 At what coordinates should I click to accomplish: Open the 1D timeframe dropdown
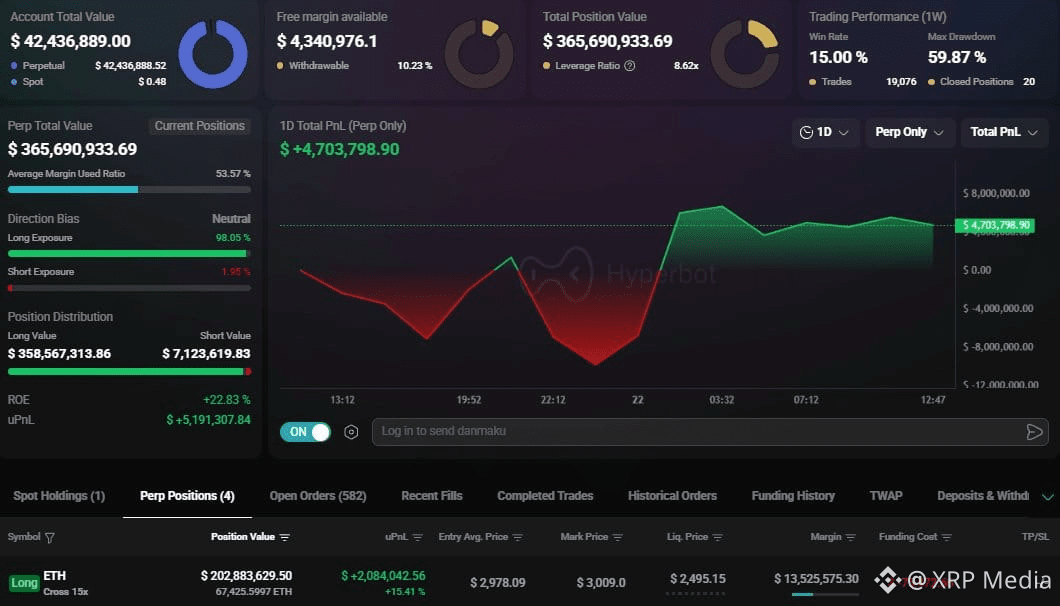[x=825, y=133]
